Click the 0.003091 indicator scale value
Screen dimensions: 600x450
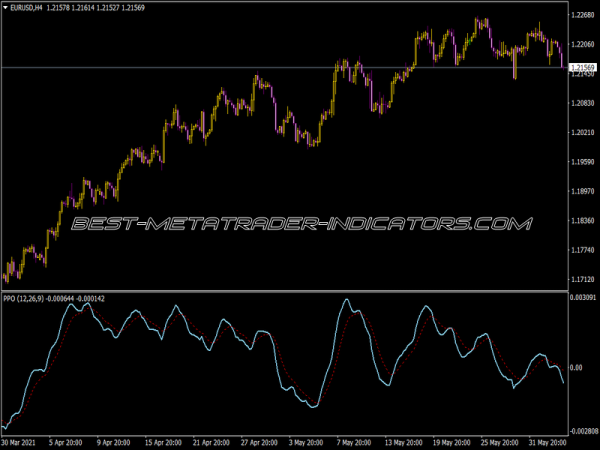coord(582,298)
